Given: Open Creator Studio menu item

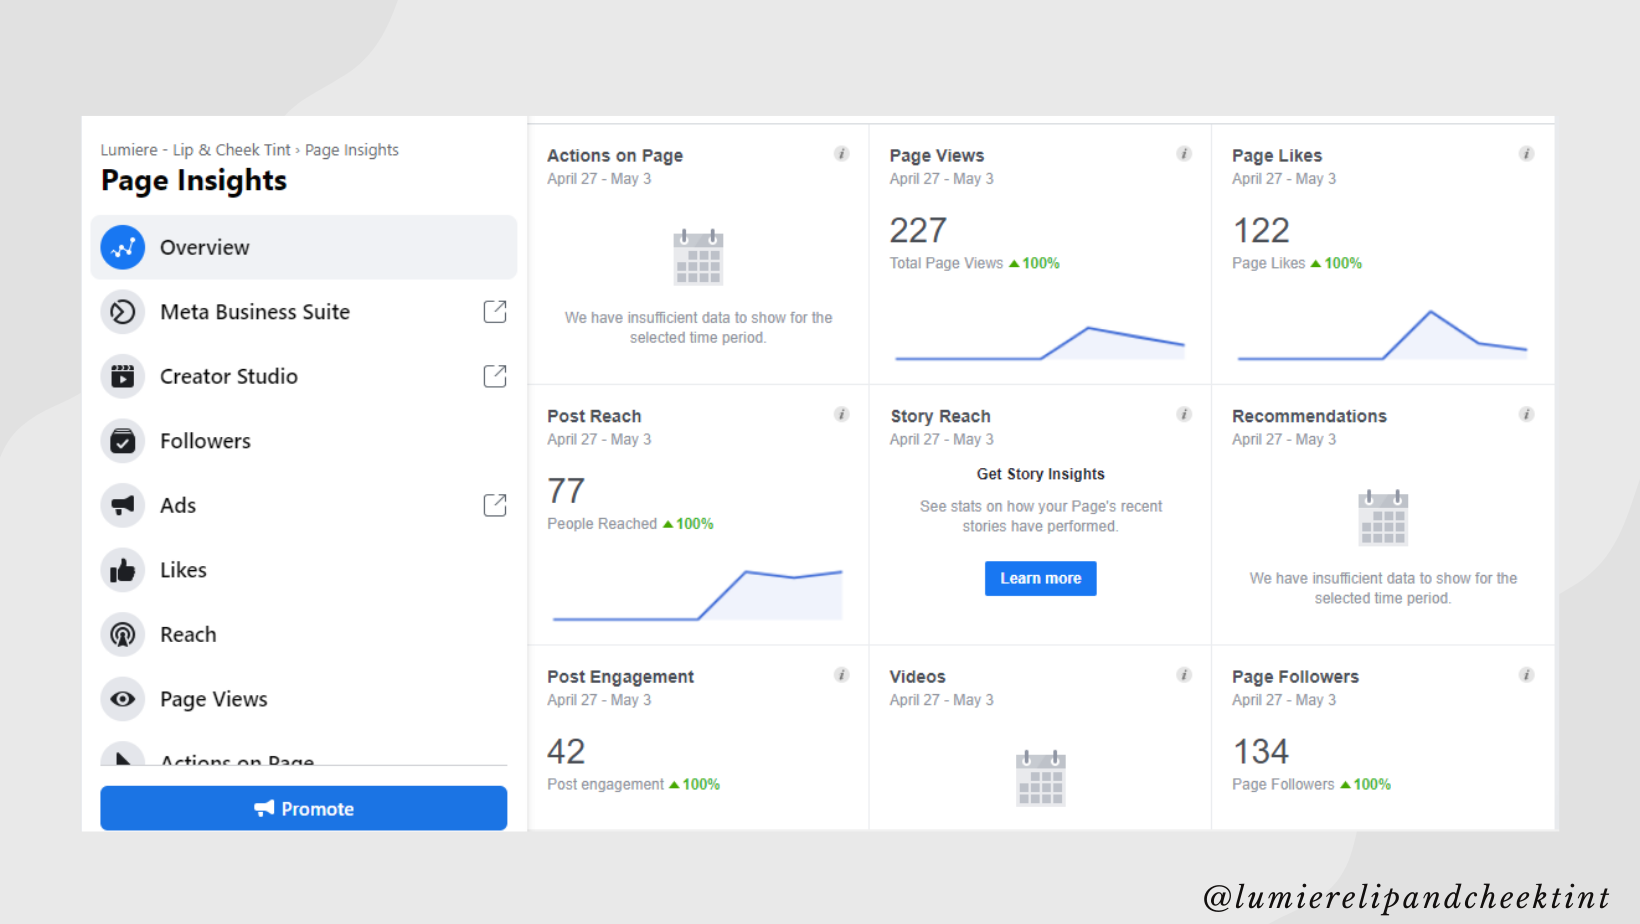Looking at the screenshot, I should 304,376.
